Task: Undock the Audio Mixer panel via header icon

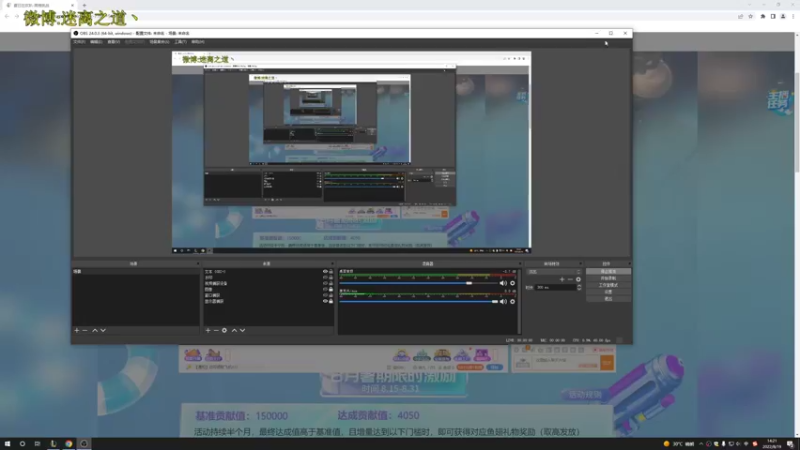Action: (520, 264)
